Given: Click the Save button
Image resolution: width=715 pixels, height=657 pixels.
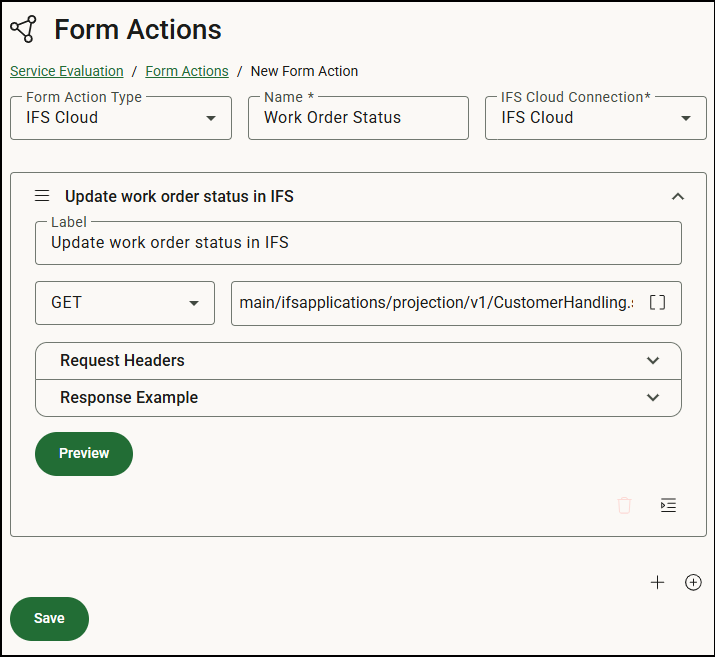Looking at the screenshot, I should pos(49,619).
